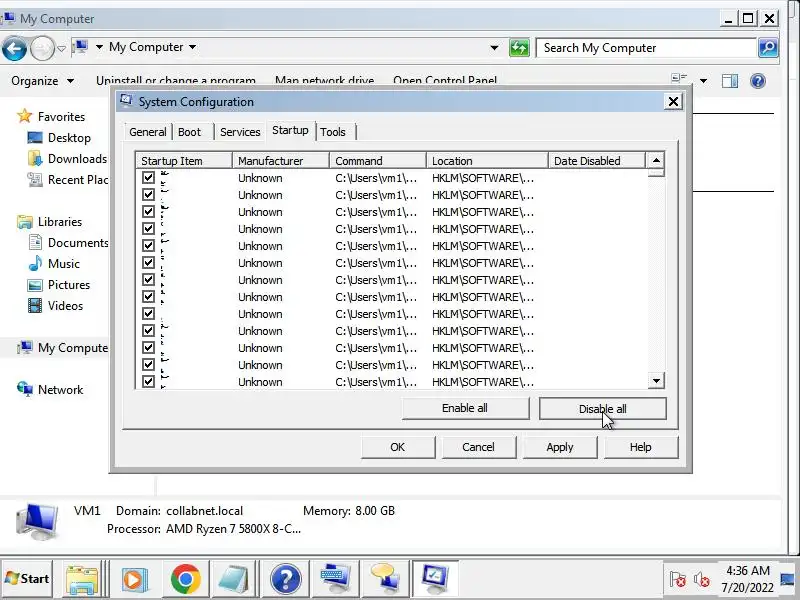Click the muted volume tray icon
This screenshot has height=600, width=800.
click(702, 579)
